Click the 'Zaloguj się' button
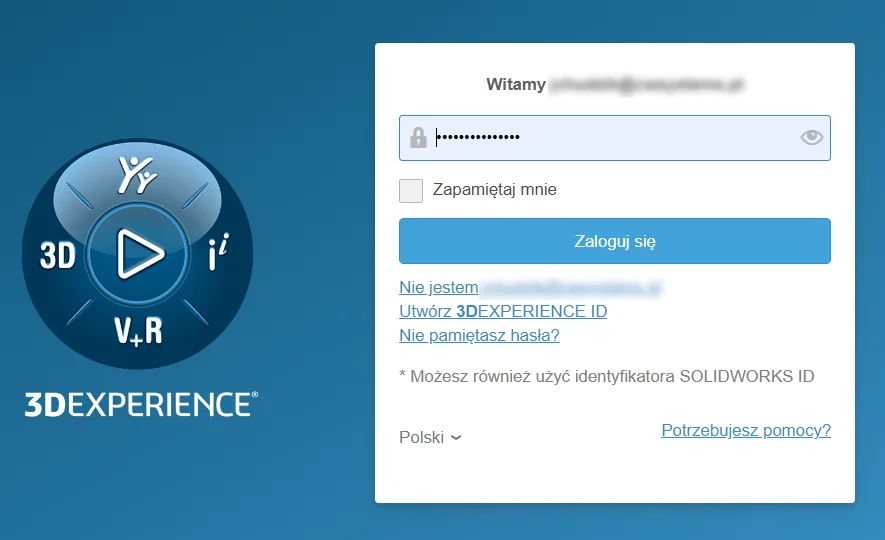The image size is (885, 540). click(615, 241)
